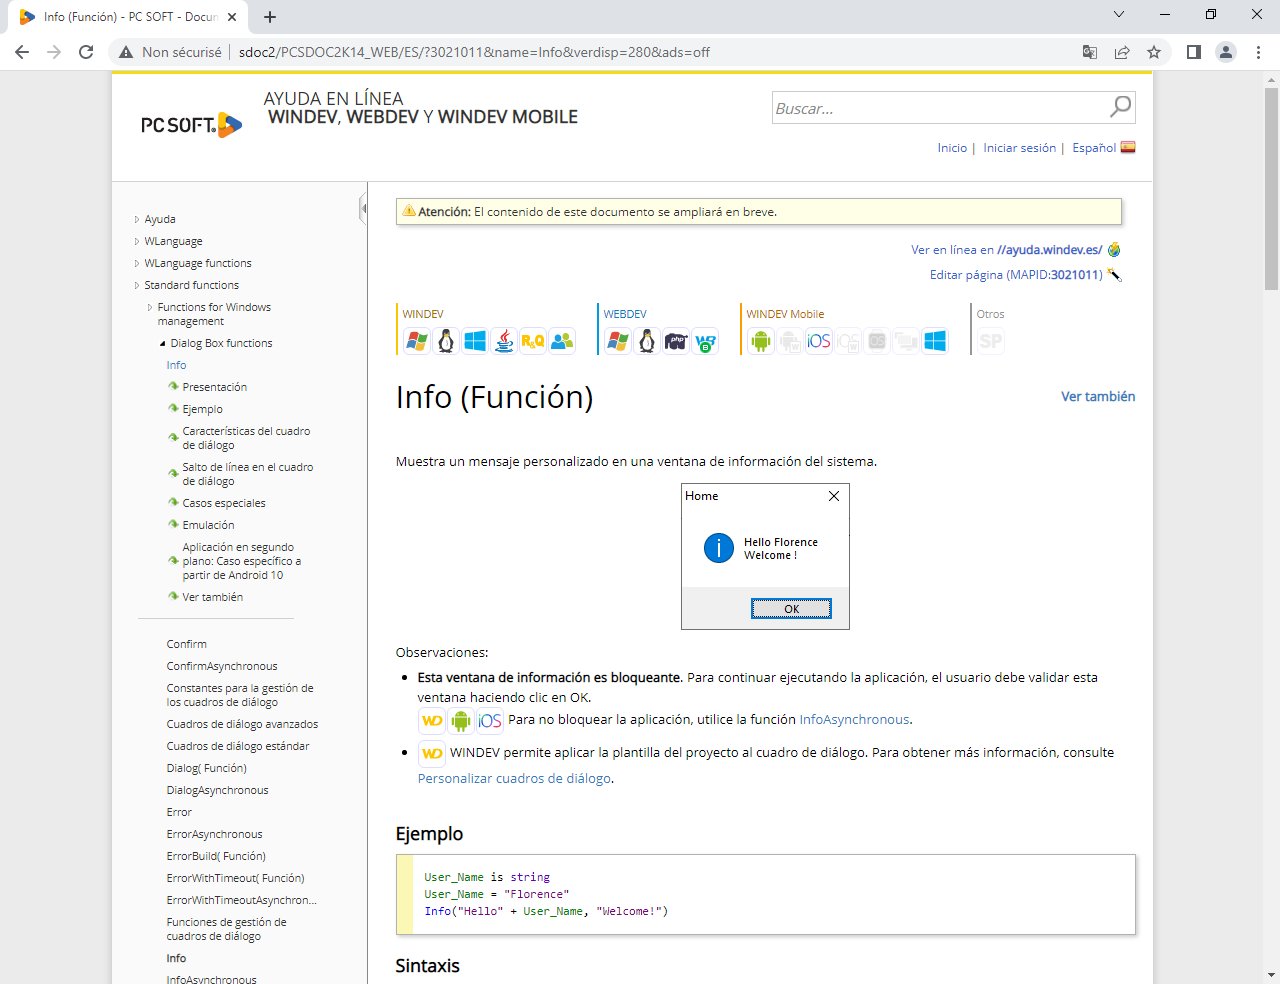Screen dimensions: 1280x984
Task: Click the greyed-out Android widget icon
Action: point(790,341)
